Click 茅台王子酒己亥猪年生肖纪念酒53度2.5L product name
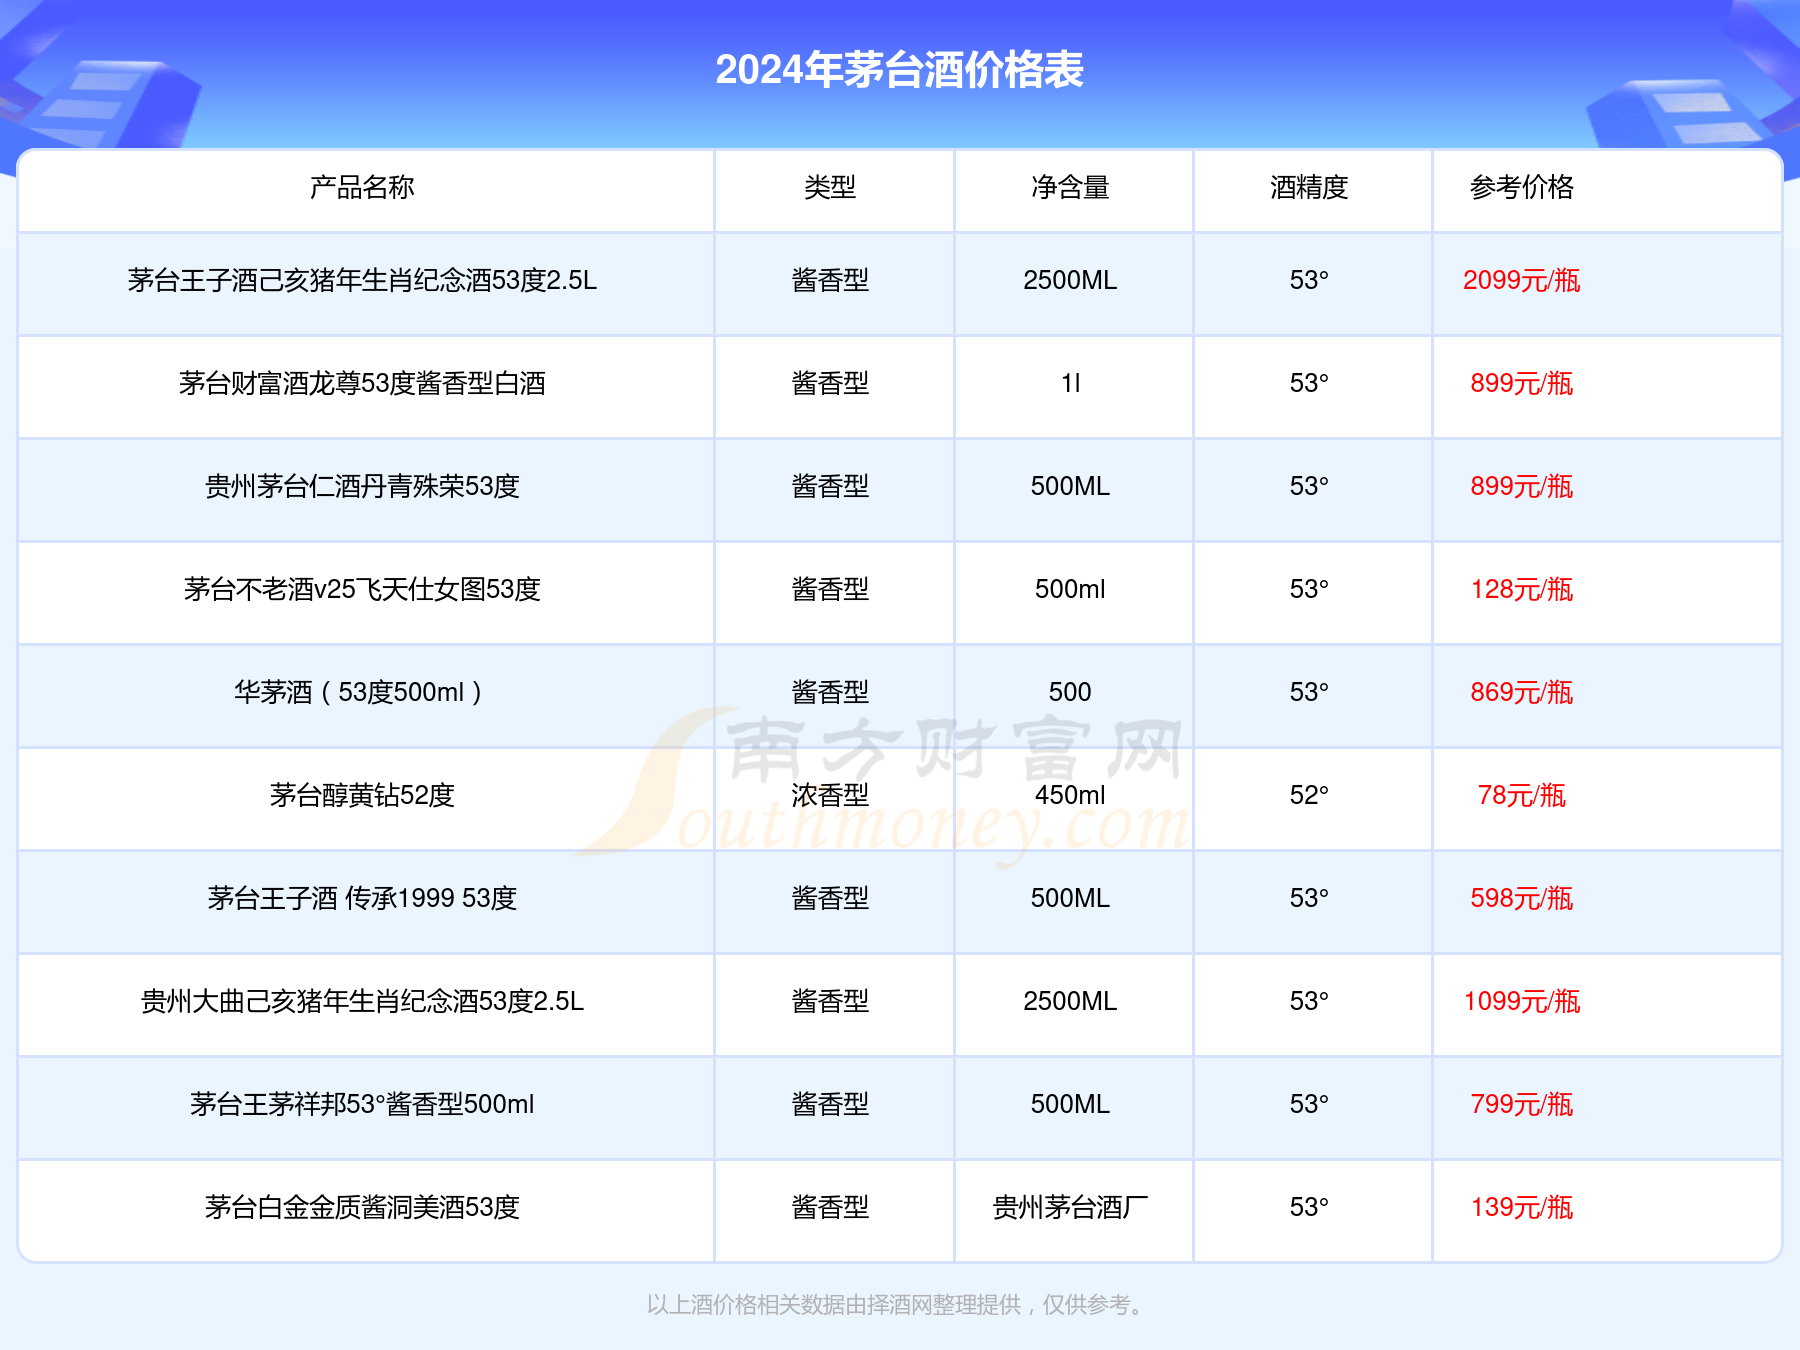The width and height of the screenshot is (1800, 1350). point(362,281)
